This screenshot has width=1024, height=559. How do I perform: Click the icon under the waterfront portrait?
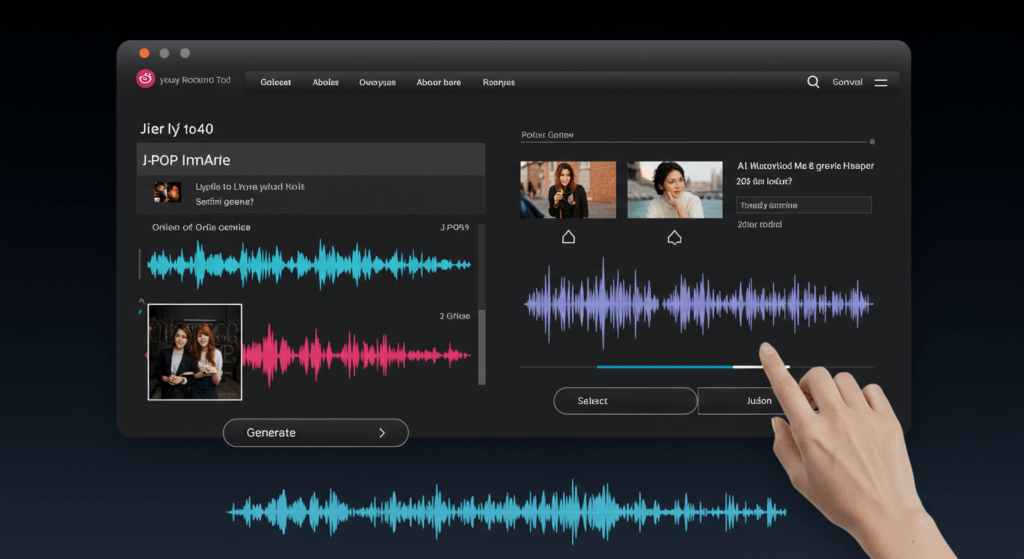tap(675, 237)
